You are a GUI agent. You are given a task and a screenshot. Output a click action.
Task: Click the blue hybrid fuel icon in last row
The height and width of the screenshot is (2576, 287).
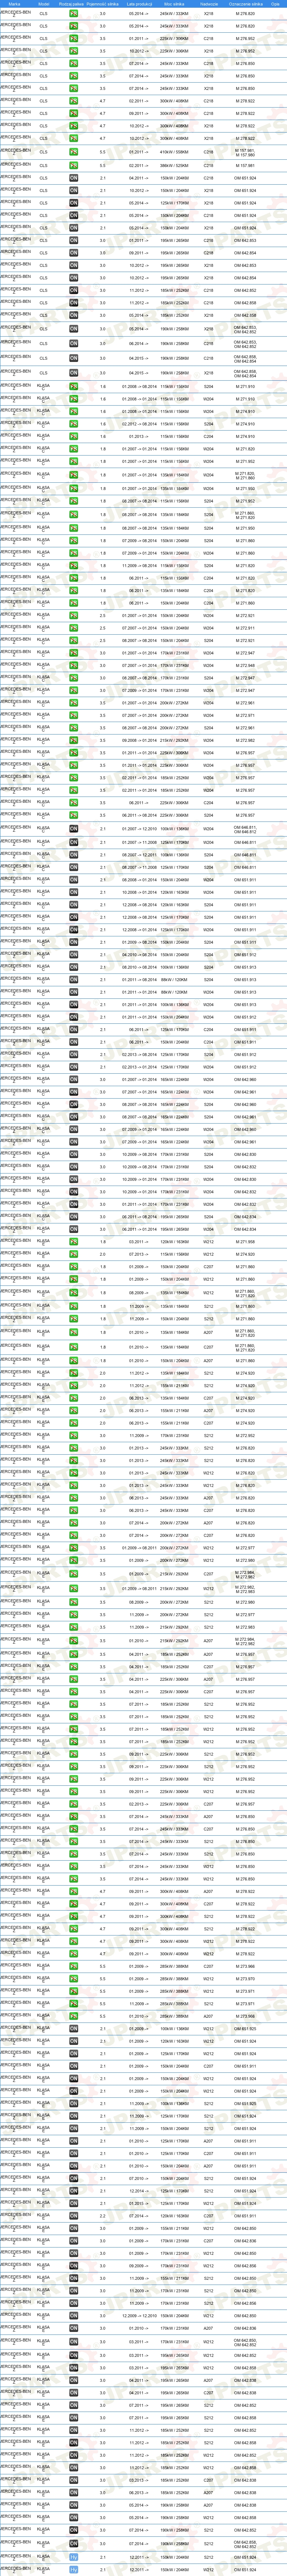pyautogui.click(x=74, y=2569)
